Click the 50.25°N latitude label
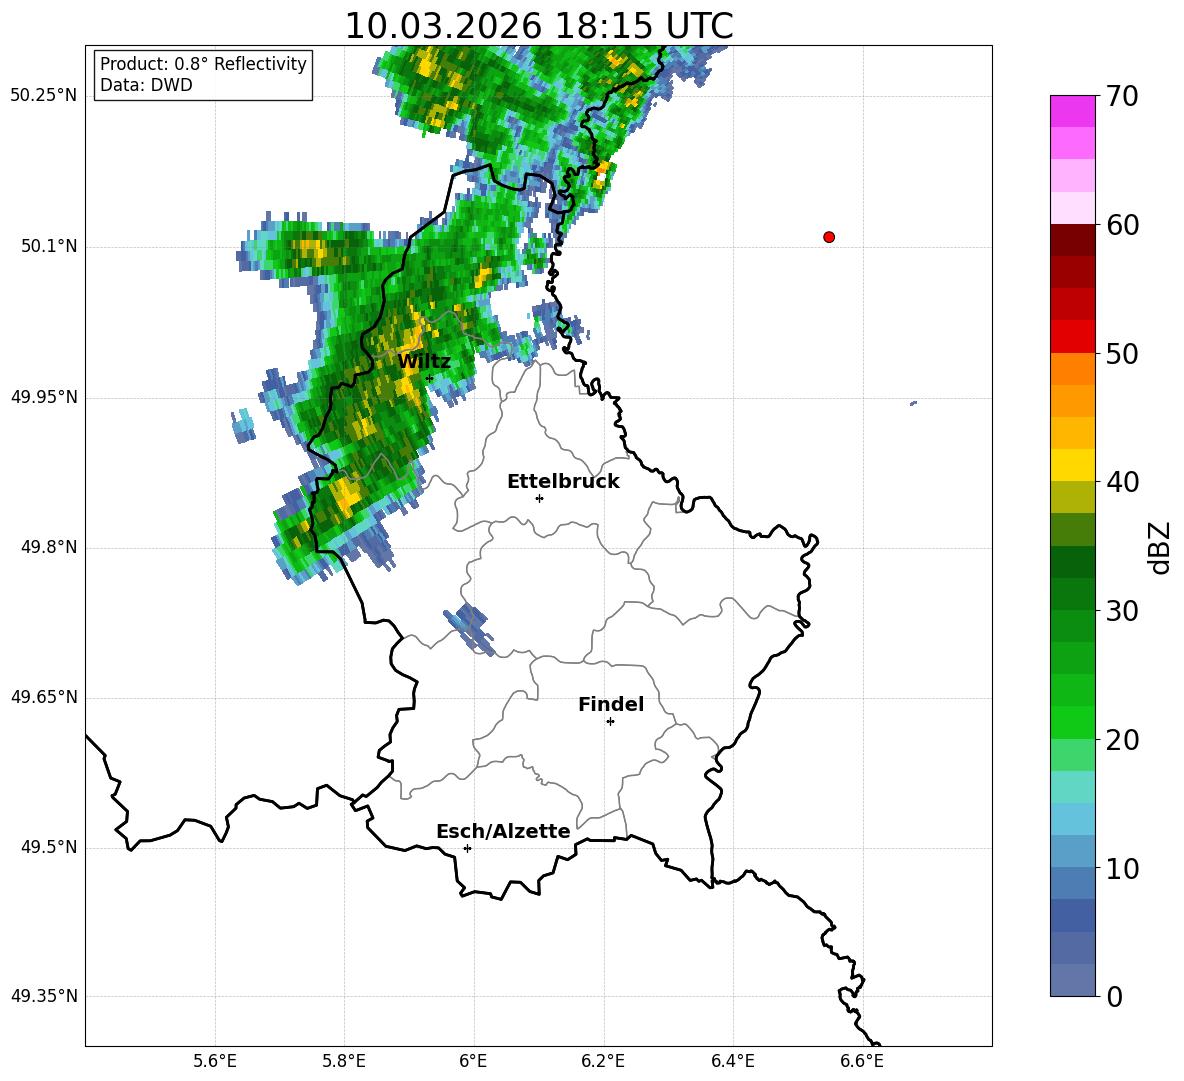This screenshot has height=1081, width=1184. click(x=44, y=96)
